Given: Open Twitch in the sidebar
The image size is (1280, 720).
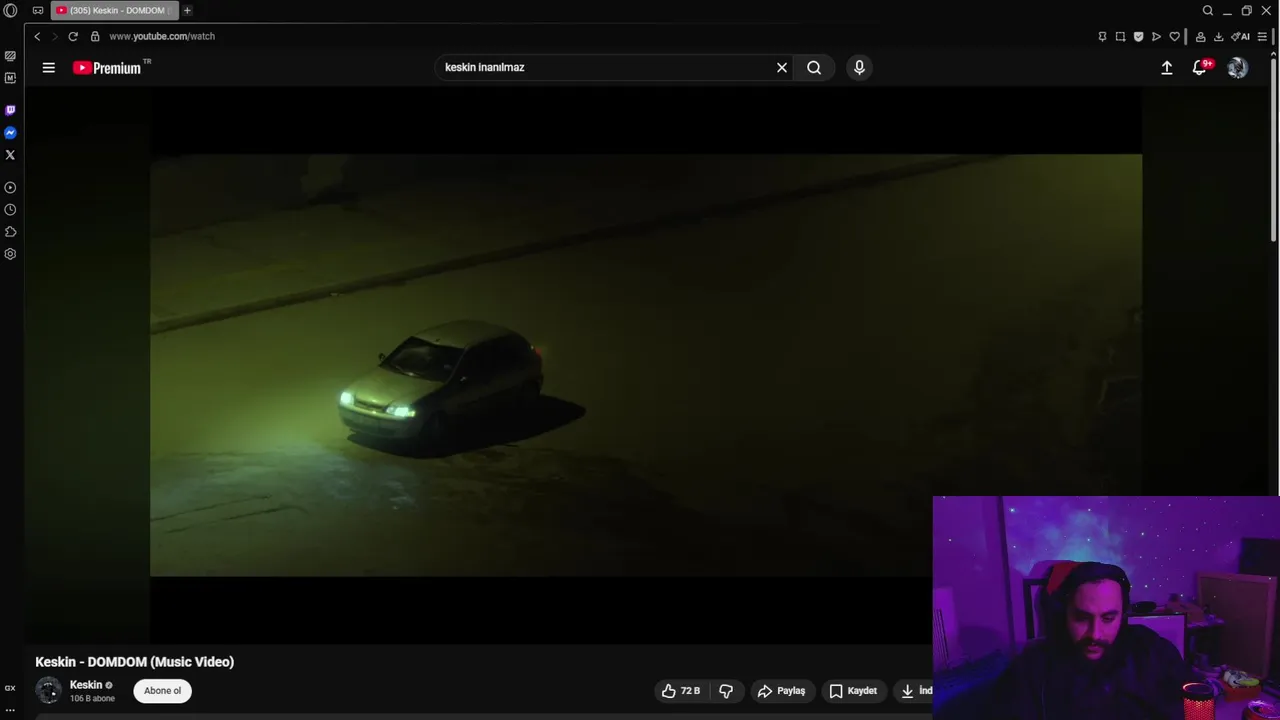Looking at the screenshot, I should tap(10, 110).
